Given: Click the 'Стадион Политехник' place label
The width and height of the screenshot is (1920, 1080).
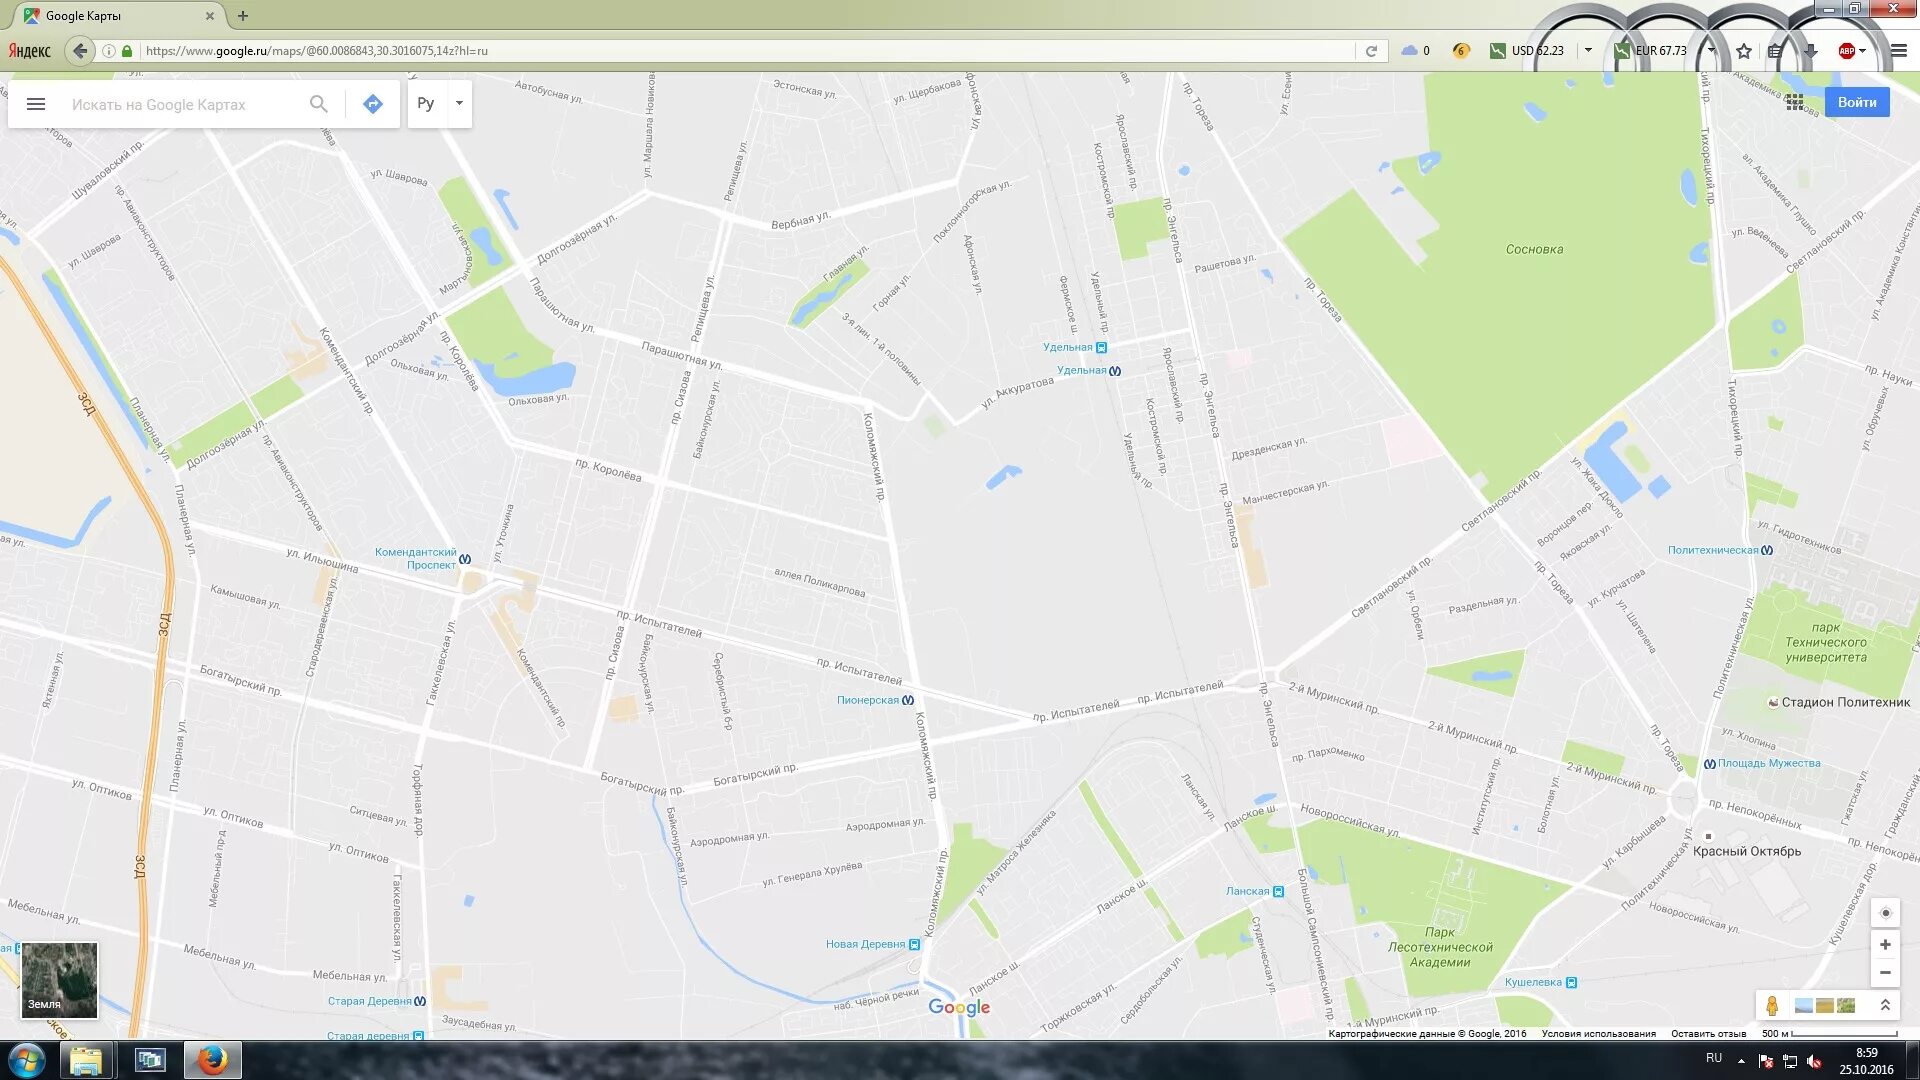Looking at the screenshot, I should pyautogui.click(x=1845, y=702).
